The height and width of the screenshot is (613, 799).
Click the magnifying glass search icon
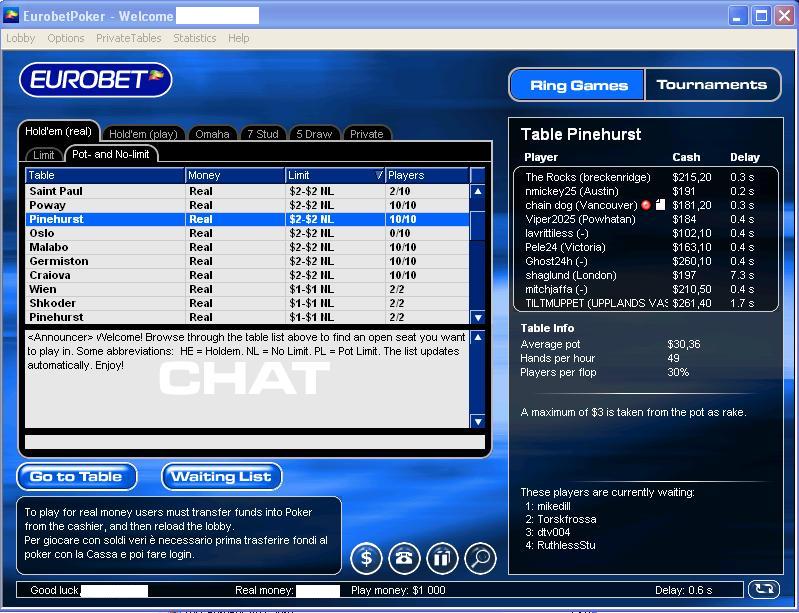point(480,558)
